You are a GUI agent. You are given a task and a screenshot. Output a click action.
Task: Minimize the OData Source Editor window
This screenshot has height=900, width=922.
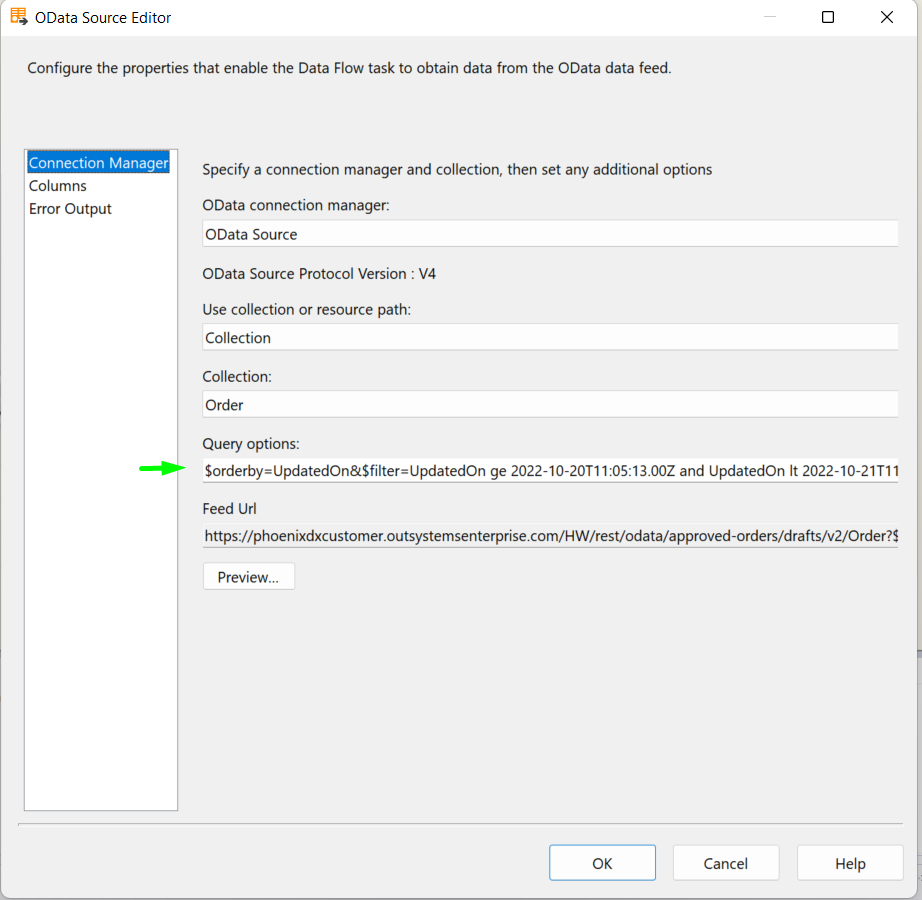pos(770,17)
